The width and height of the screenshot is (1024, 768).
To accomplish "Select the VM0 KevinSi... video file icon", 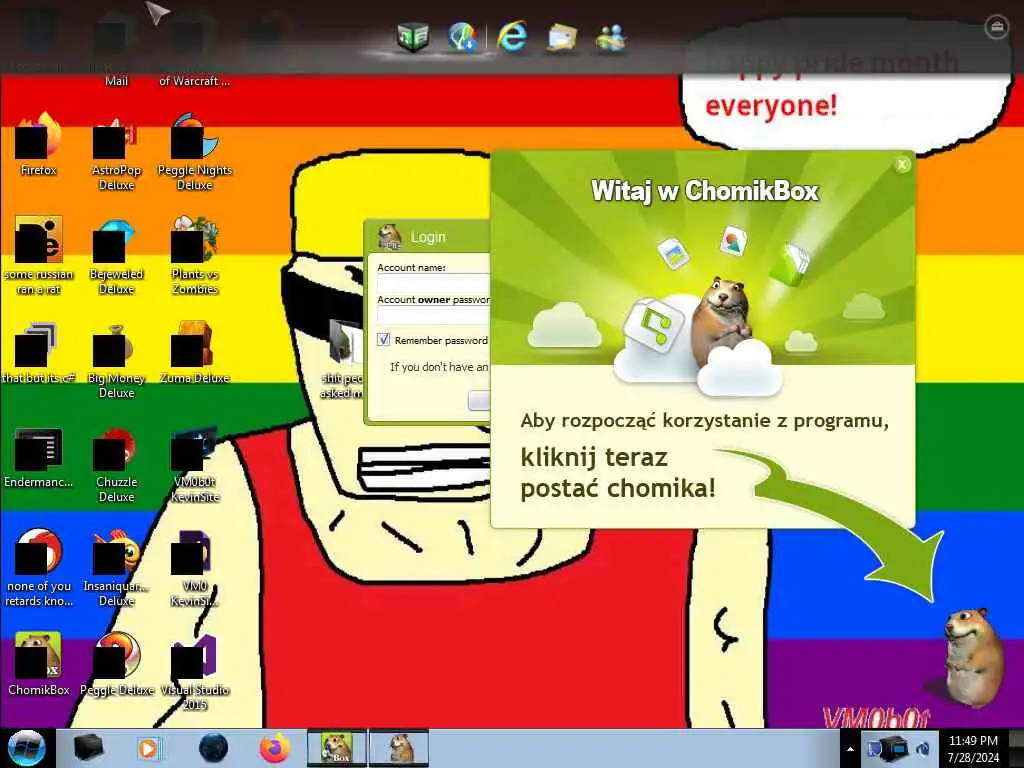I will point(195,568).
